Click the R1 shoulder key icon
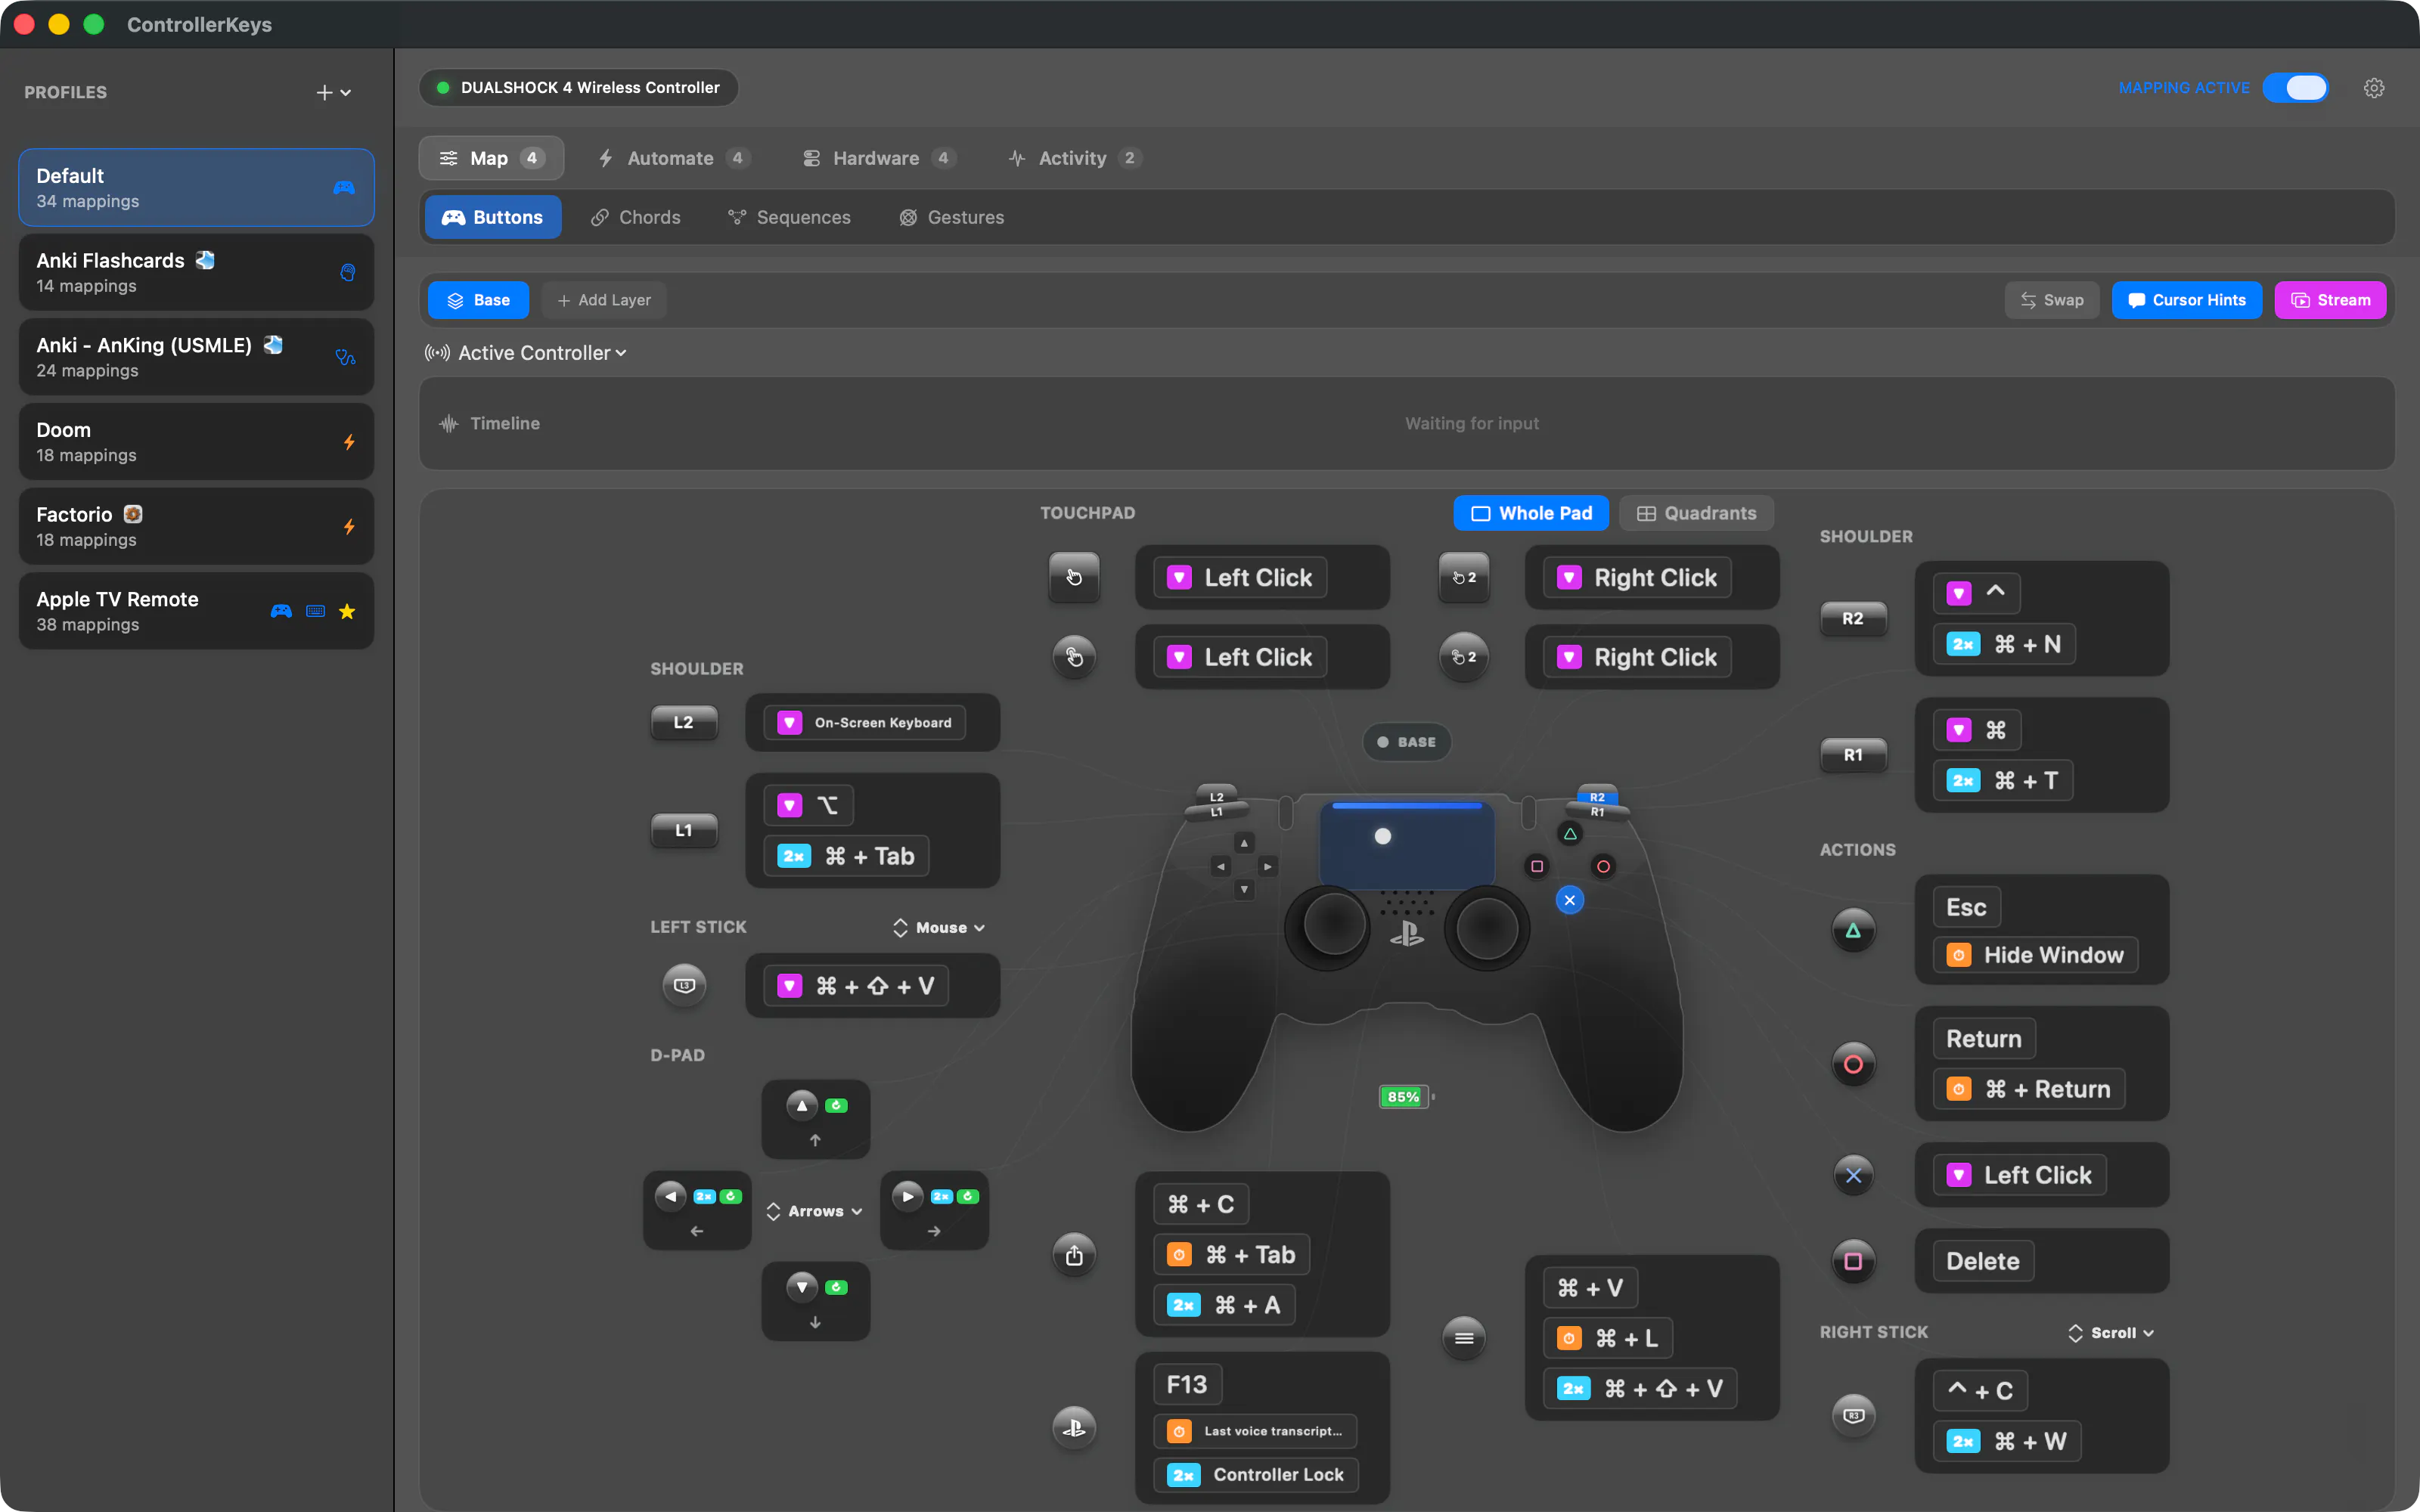Viewport: 2420px width, 1512px height. 1853,755
